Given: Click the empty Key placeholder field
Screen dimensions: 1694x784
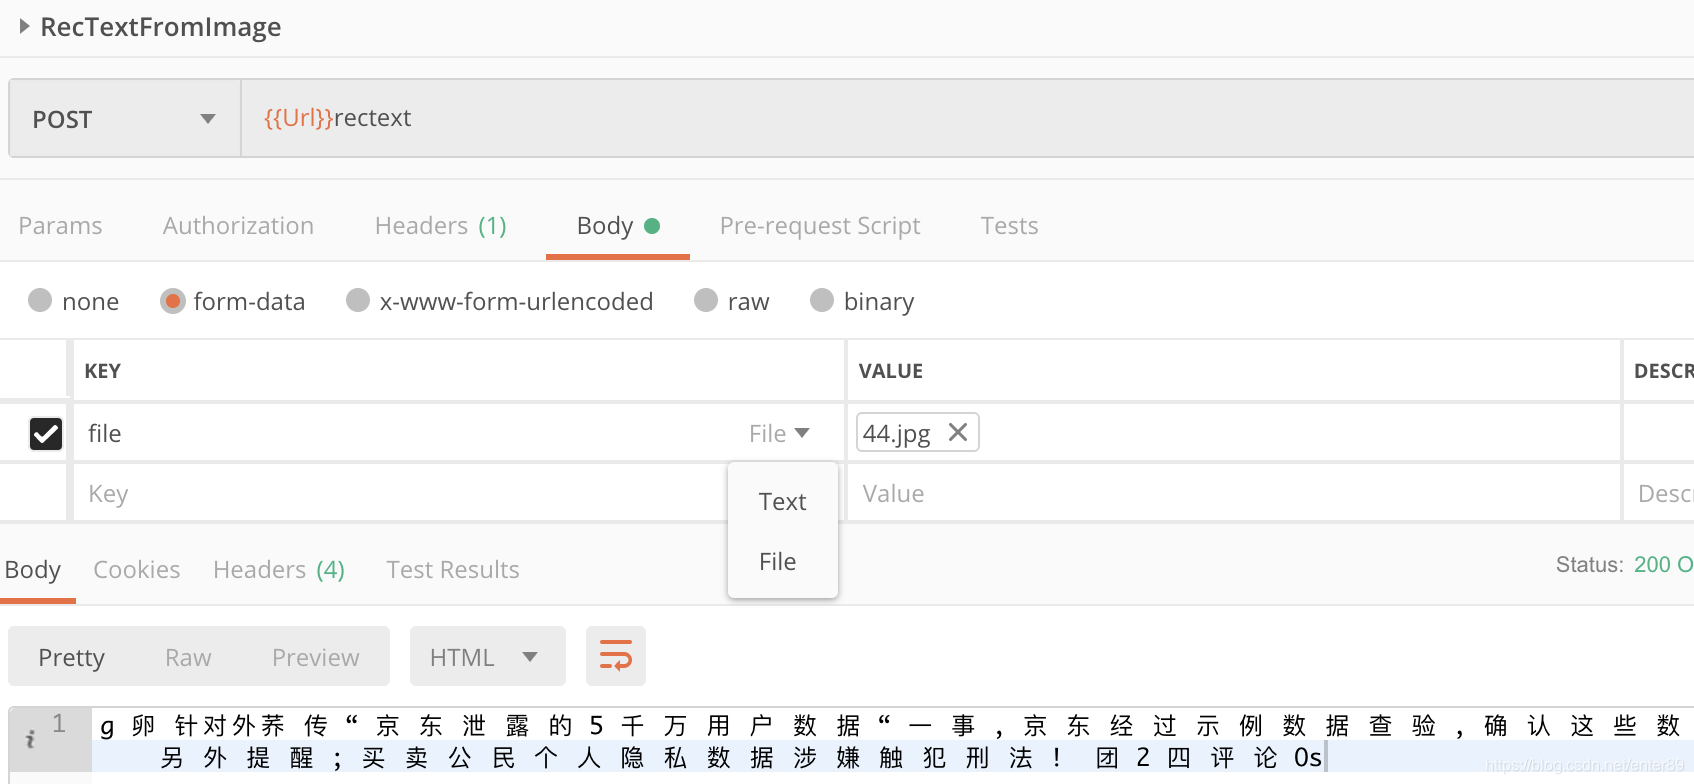Looking at the screenshot, I should (x=400, y=493).
